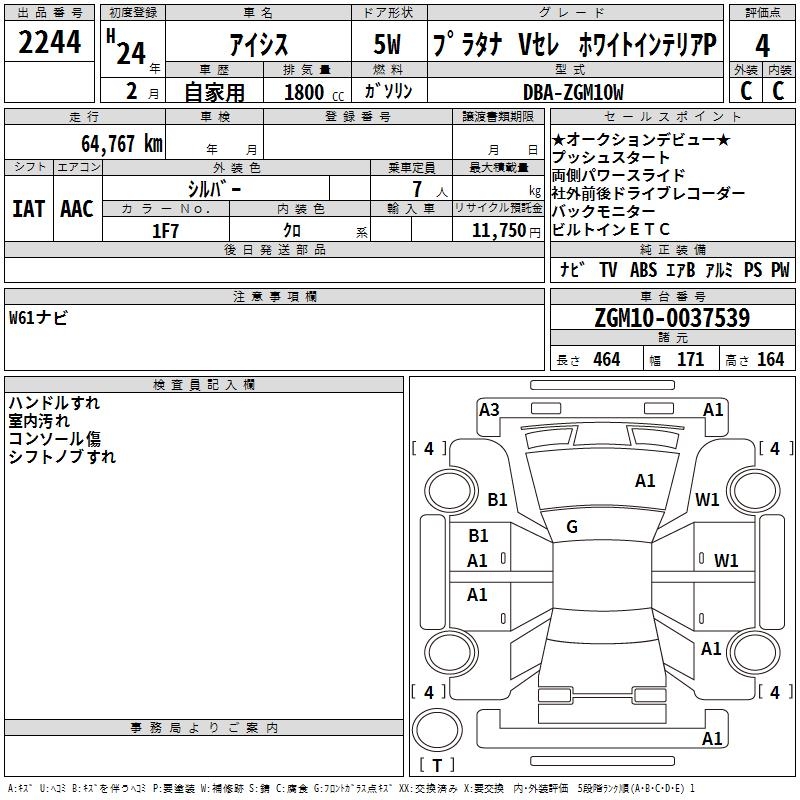Click equipment item TV
Viewport: 800px width, 800px height.
click(608, 269)
